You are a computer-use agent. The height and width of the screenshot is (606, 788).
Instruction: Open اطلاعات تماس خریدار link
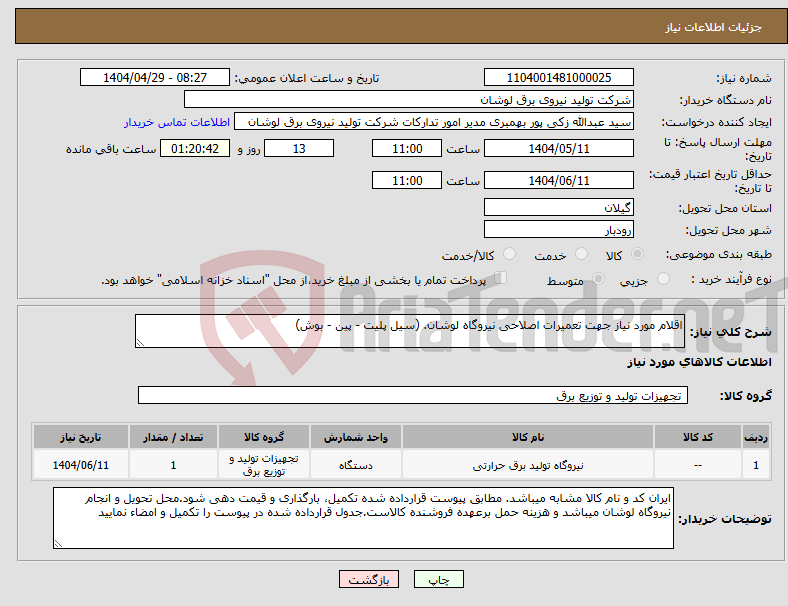(x=177, y=122)
